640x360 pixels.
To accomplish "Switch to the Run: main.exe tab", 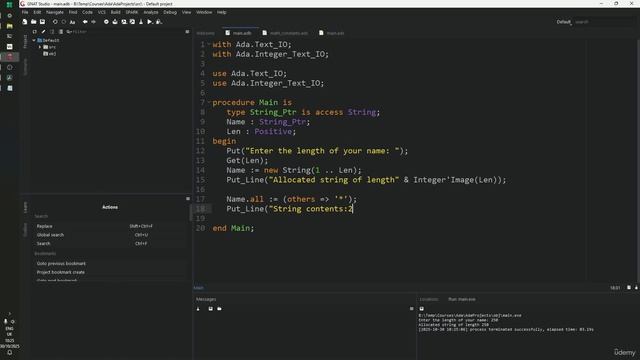I will [462, 299].
